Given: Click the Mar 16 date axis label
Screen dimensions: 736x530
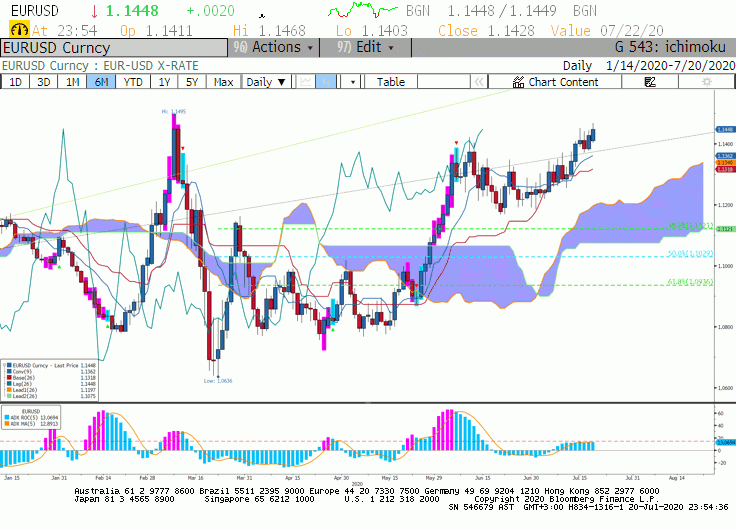Looking at the screenshot, I should coord(195,478).
